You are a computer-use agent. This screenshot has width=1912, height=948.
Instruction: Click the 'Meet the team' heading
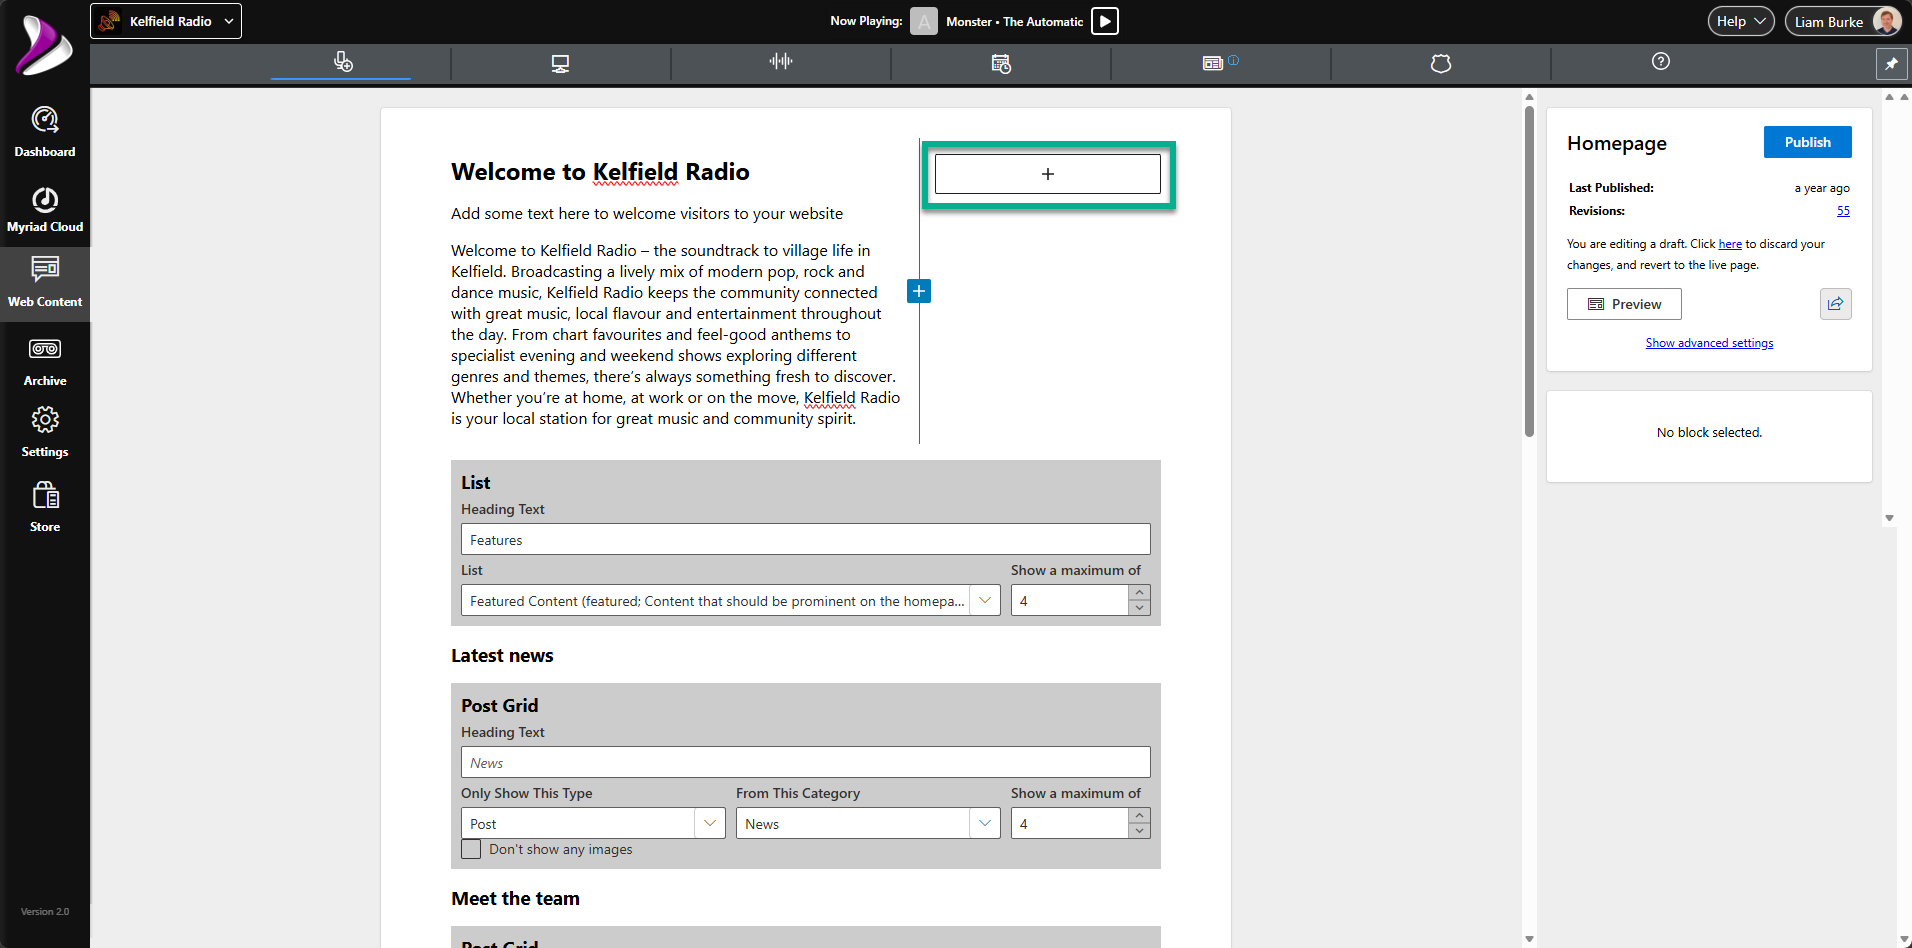point(515,899)
